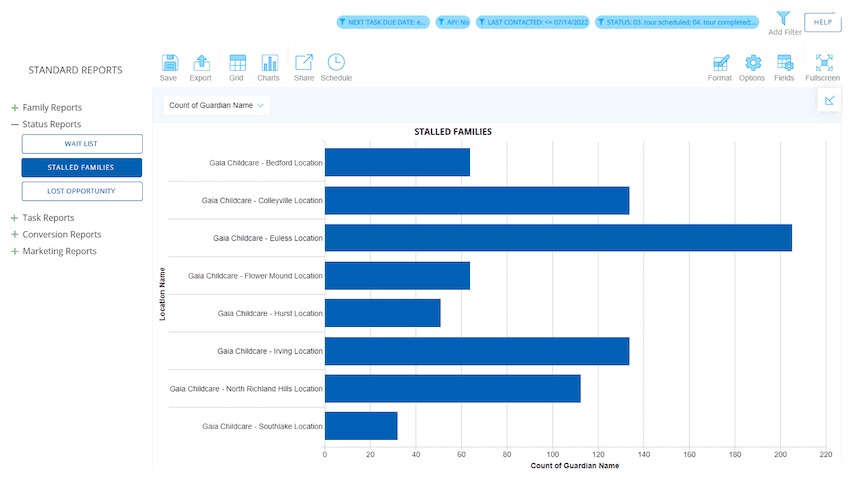Open the Fields icon
This screenshot has height=481, width=850.
pyautogui.click(x=784, y=63)
